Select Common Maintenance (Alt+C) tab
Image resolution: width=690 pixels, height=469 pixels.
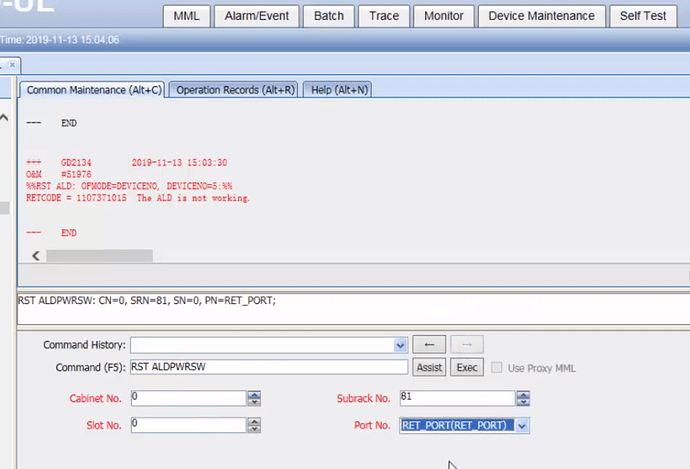pyautogui.click(x=92, y=90)
